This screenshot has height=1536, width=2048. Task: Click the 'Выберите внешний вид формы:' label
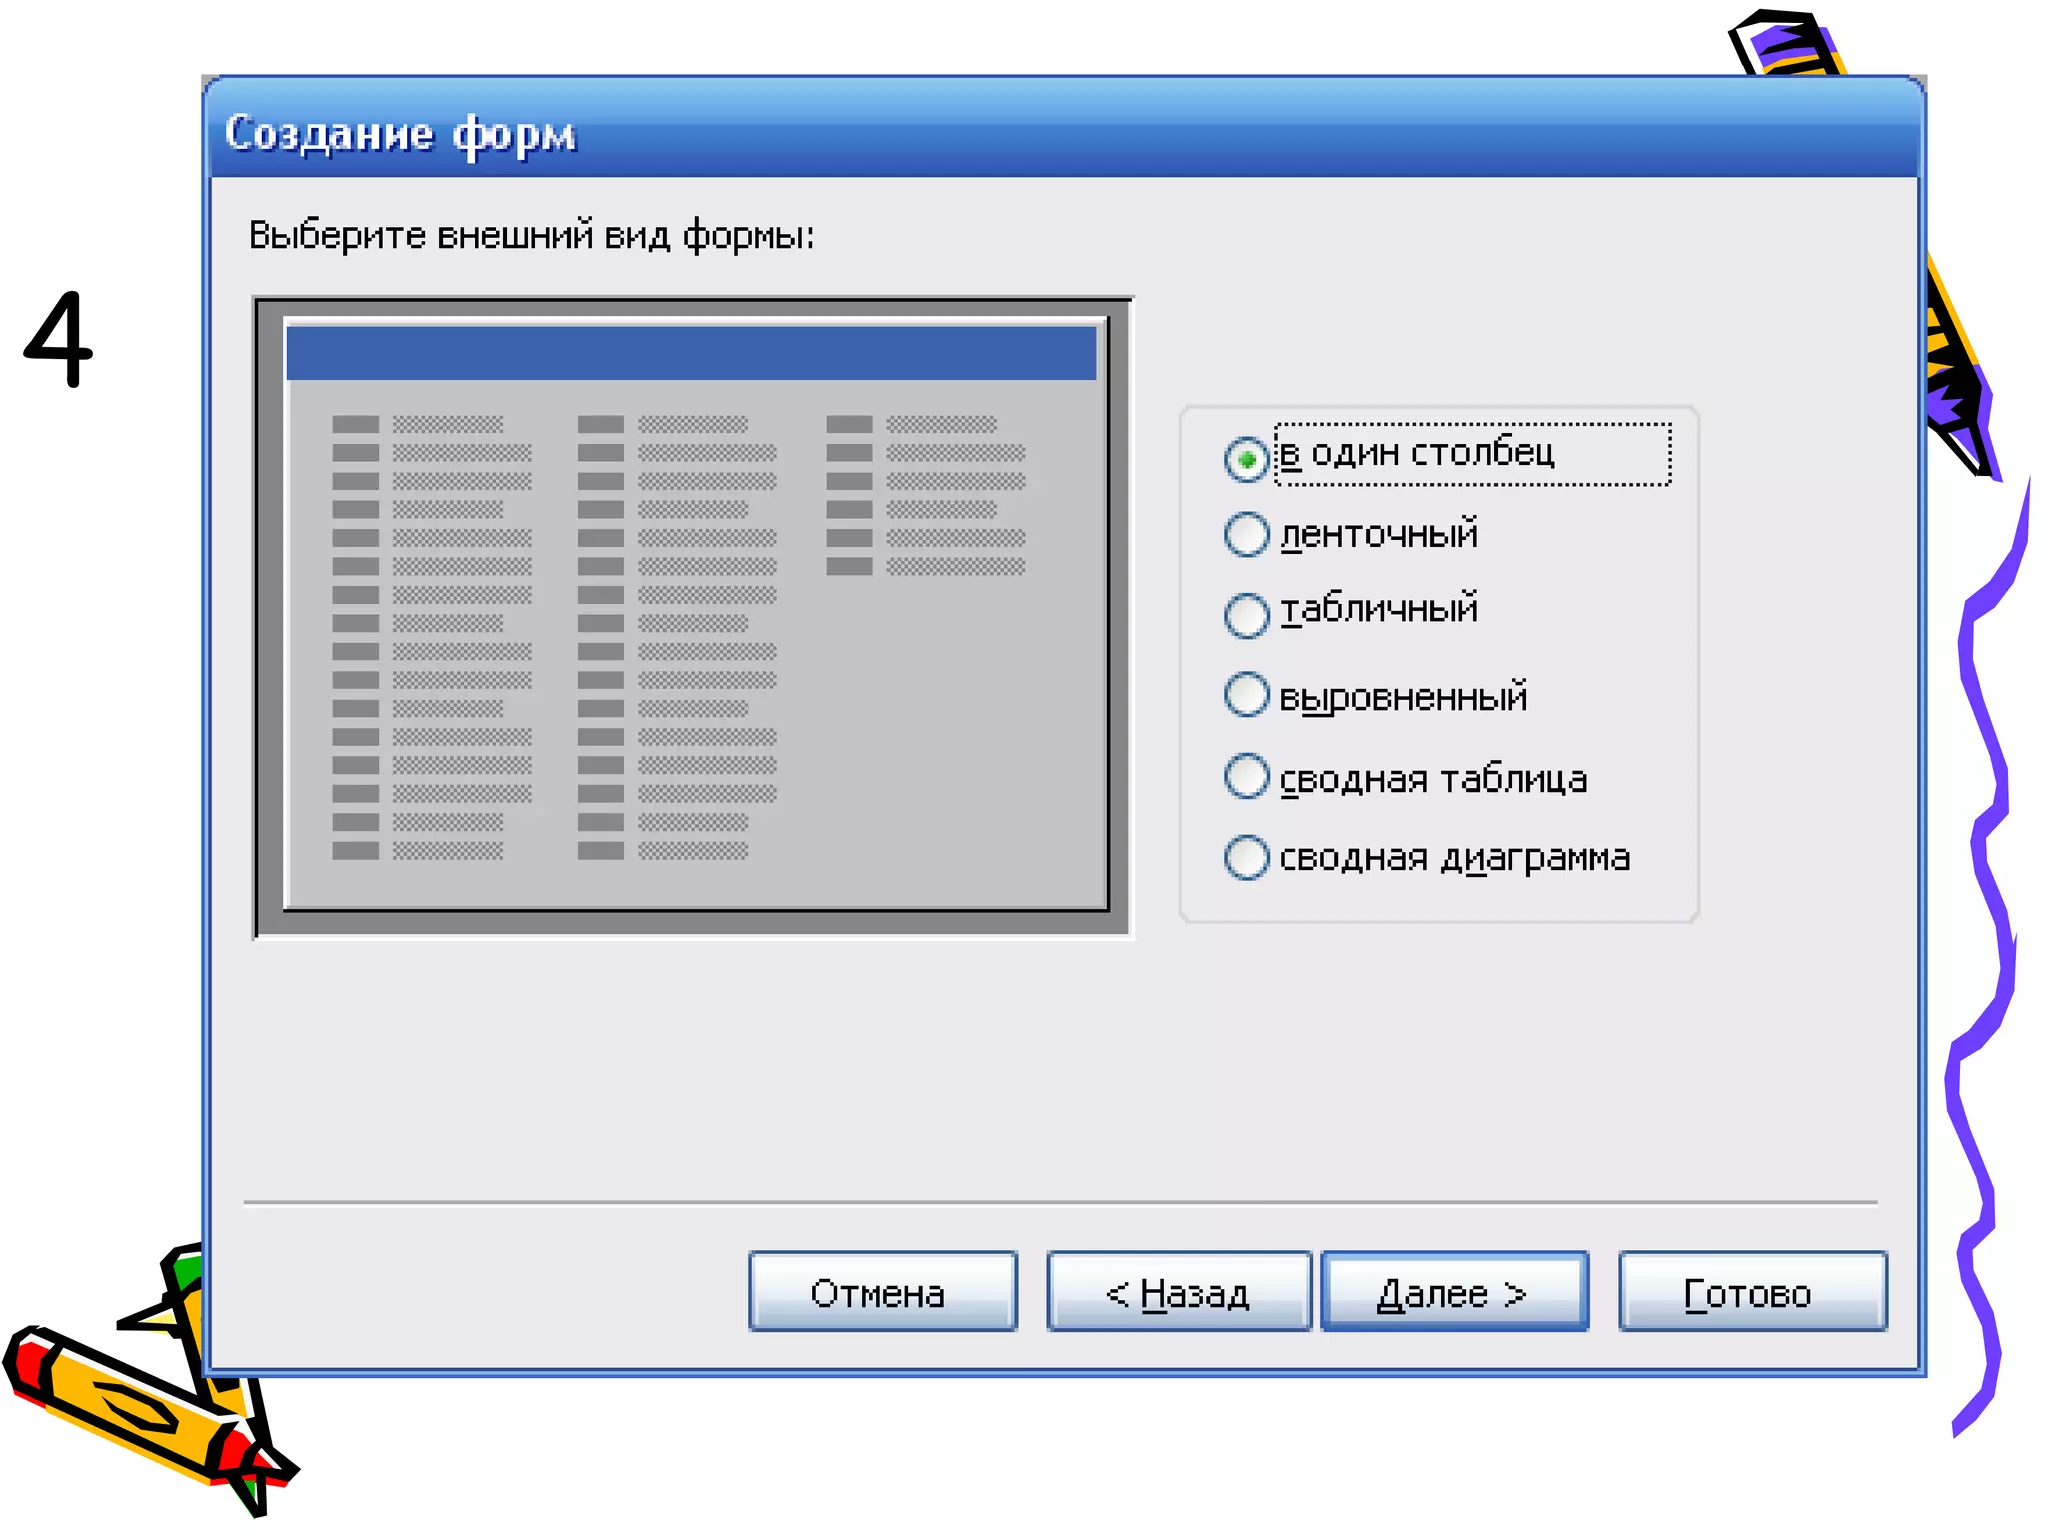[531, 236]
